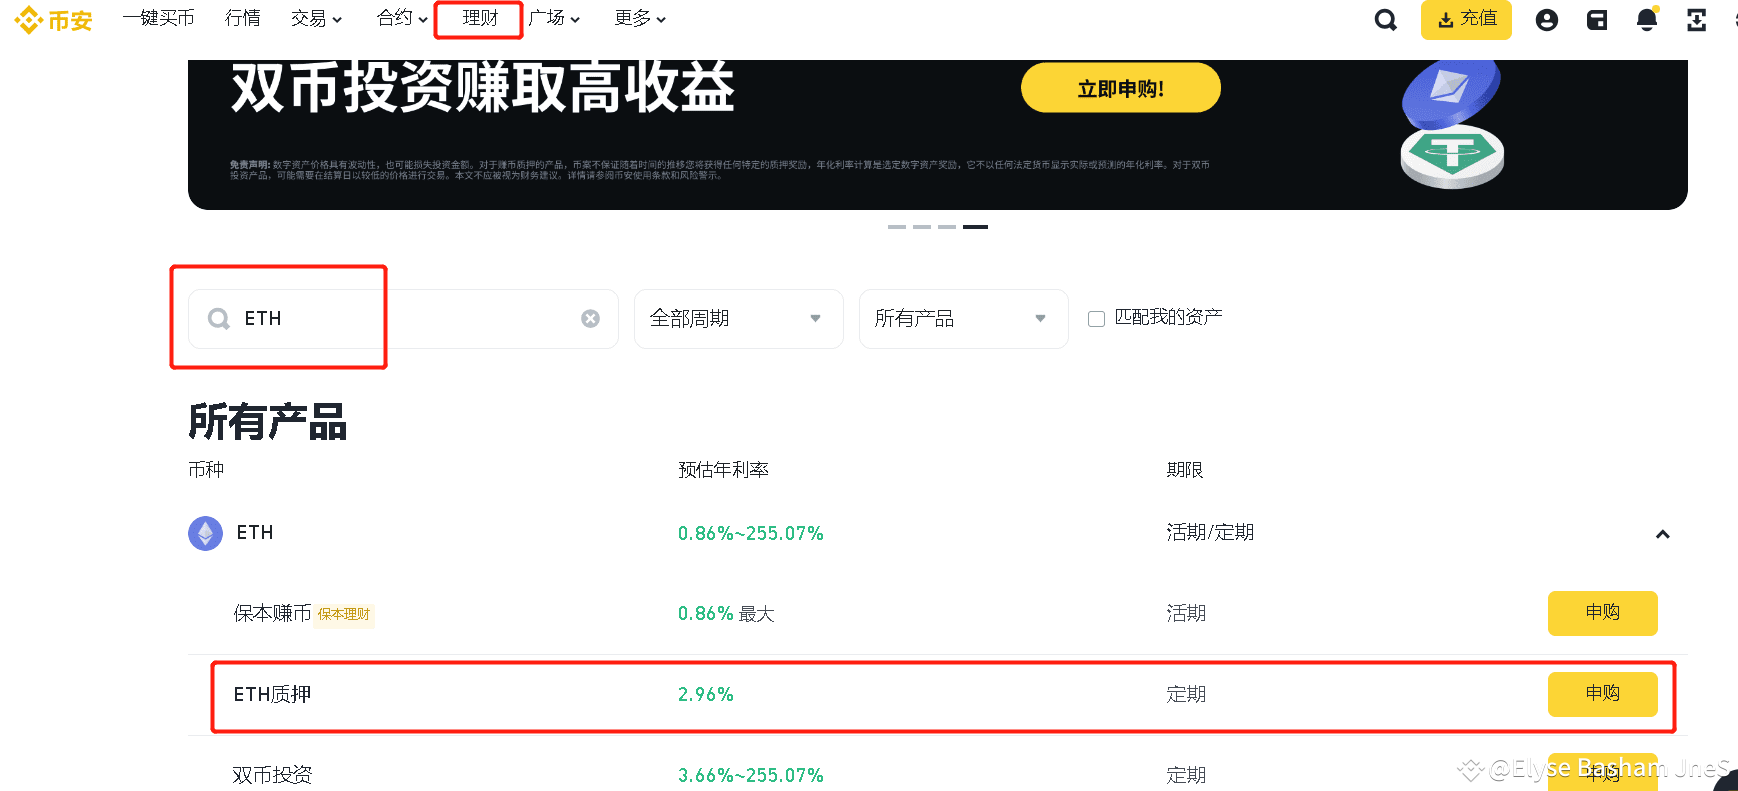Image resolution: width=1738 pixels, height=791 pixels.
Task: Click the 立即申购 banner button
Action: pyautogui.click(x=1120, y=87)
